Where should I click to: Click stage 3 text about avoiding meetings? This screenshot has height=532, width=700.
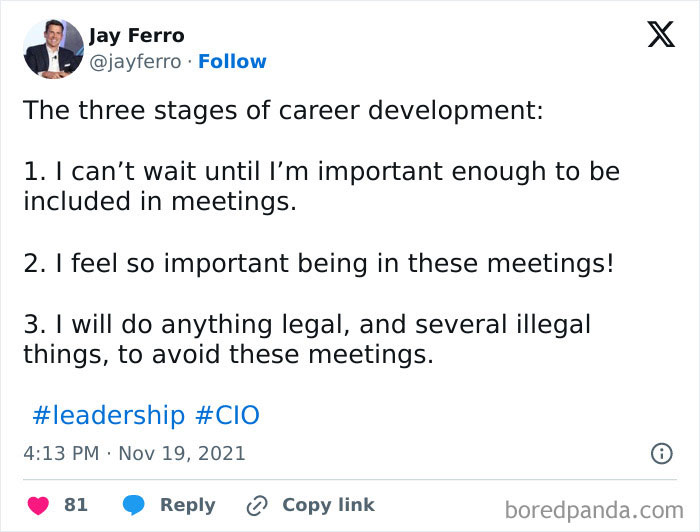[306, 339]
